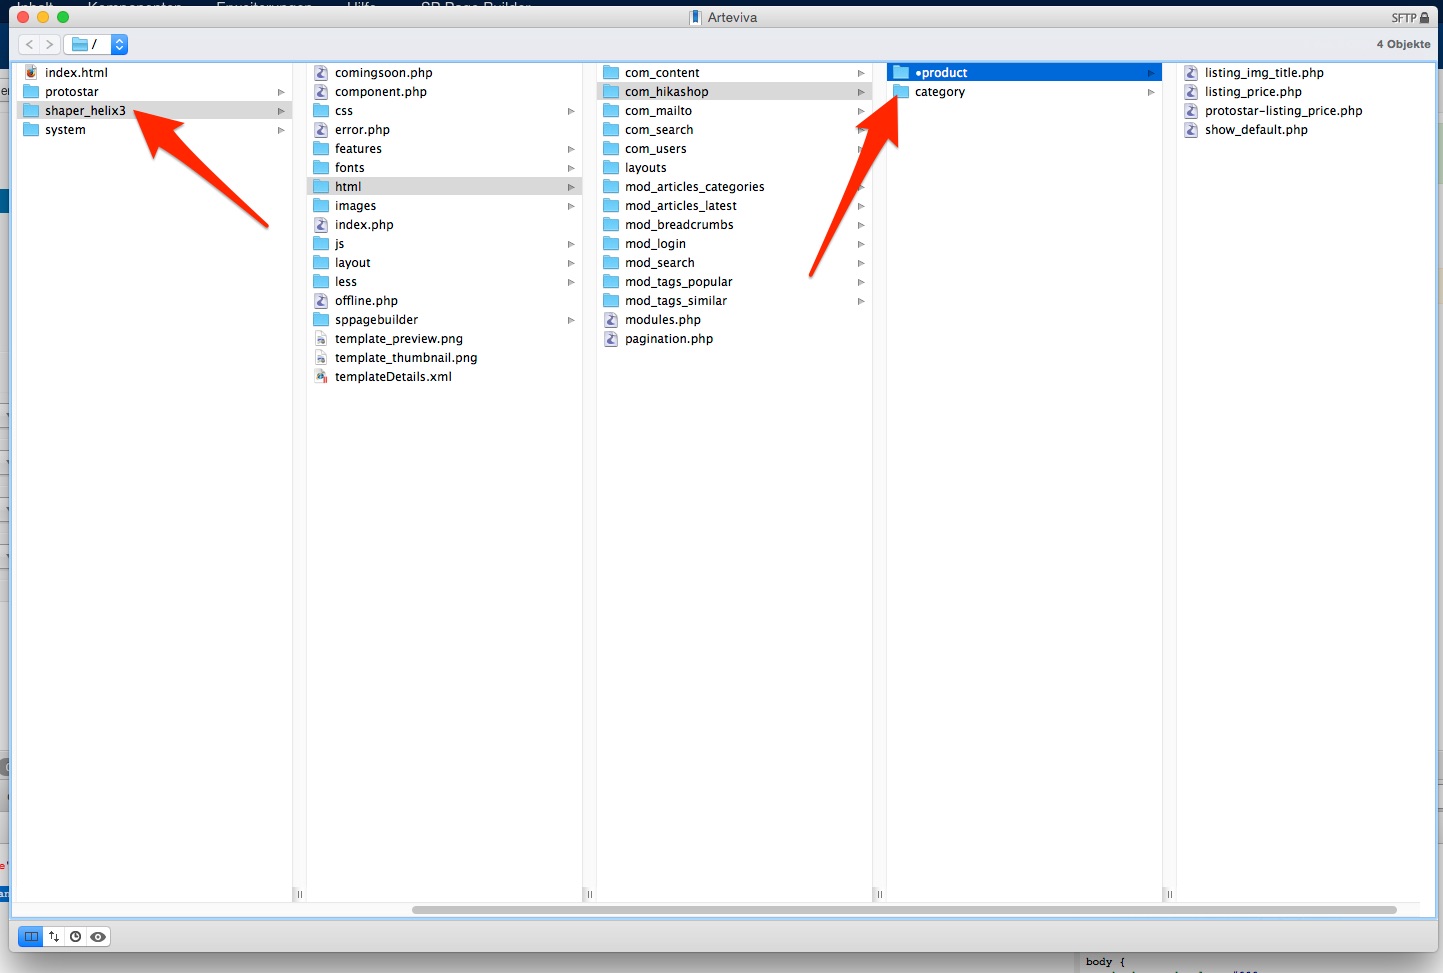Select the template_thumbnail.png file name
Screen dimensions: 1443x973
[x=406, y=358]
